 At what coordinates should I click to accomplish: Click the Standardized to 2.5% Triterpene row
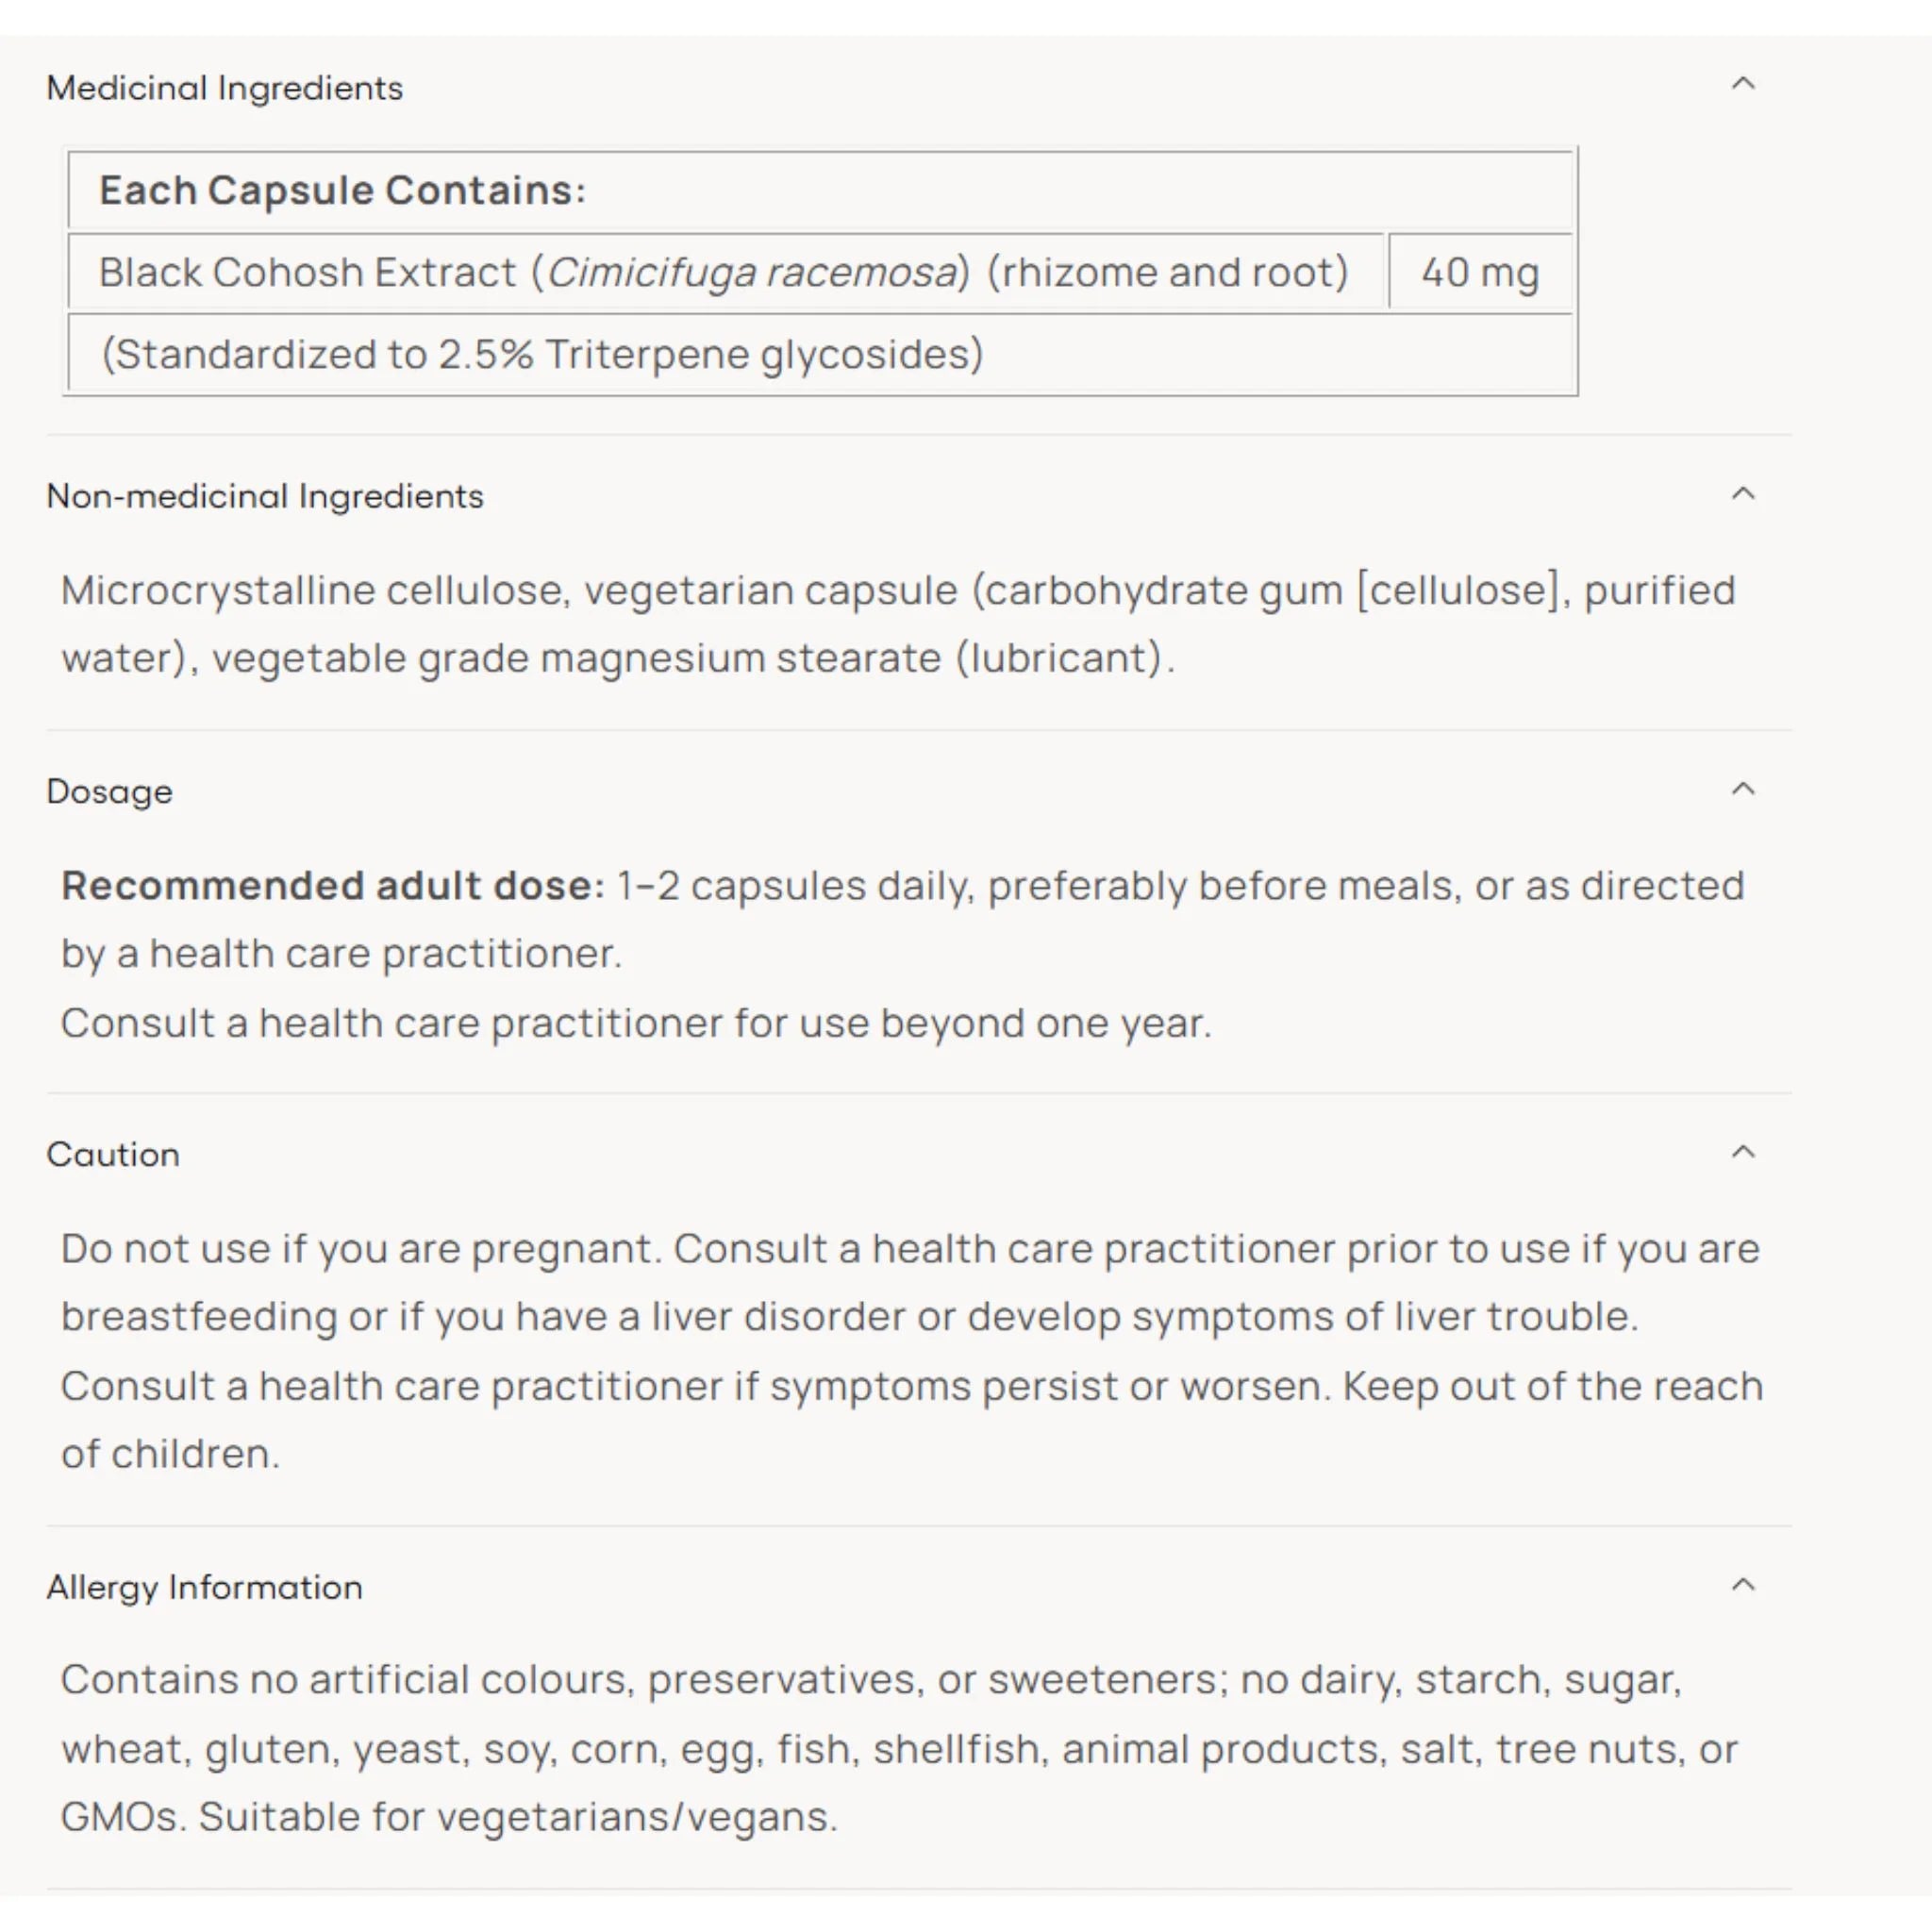point(820,354)
